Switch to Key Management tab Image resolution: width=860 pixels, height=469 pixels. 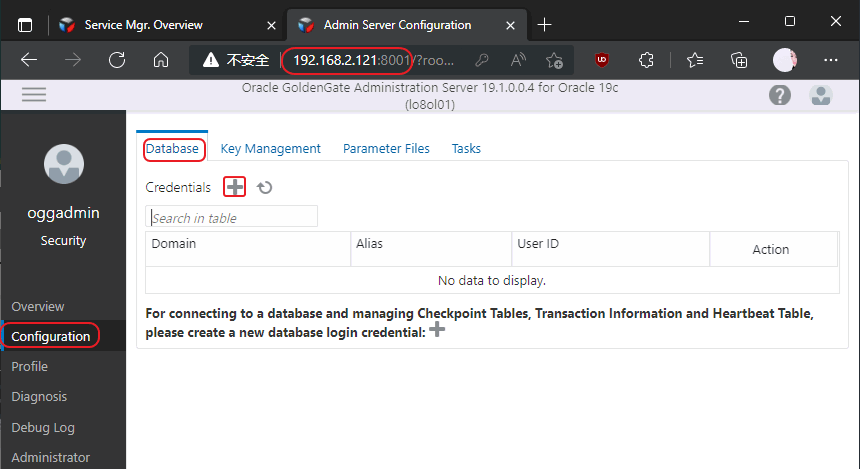tap(270, 148)
